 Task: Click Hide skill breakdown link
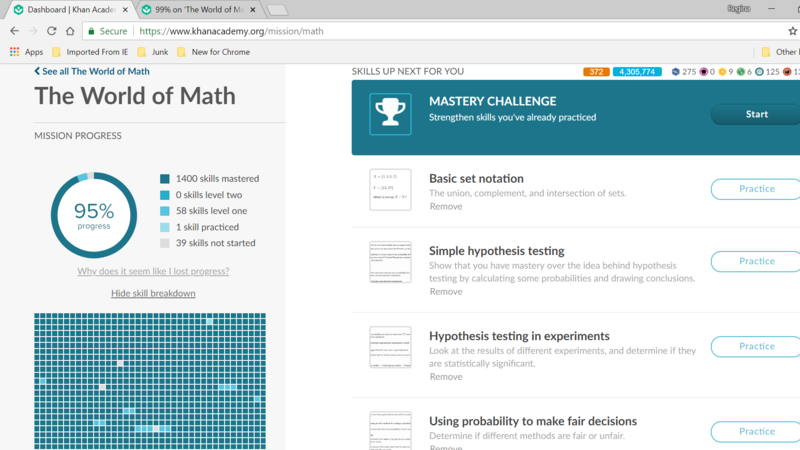pyautogui.click(x=153, y=293)
